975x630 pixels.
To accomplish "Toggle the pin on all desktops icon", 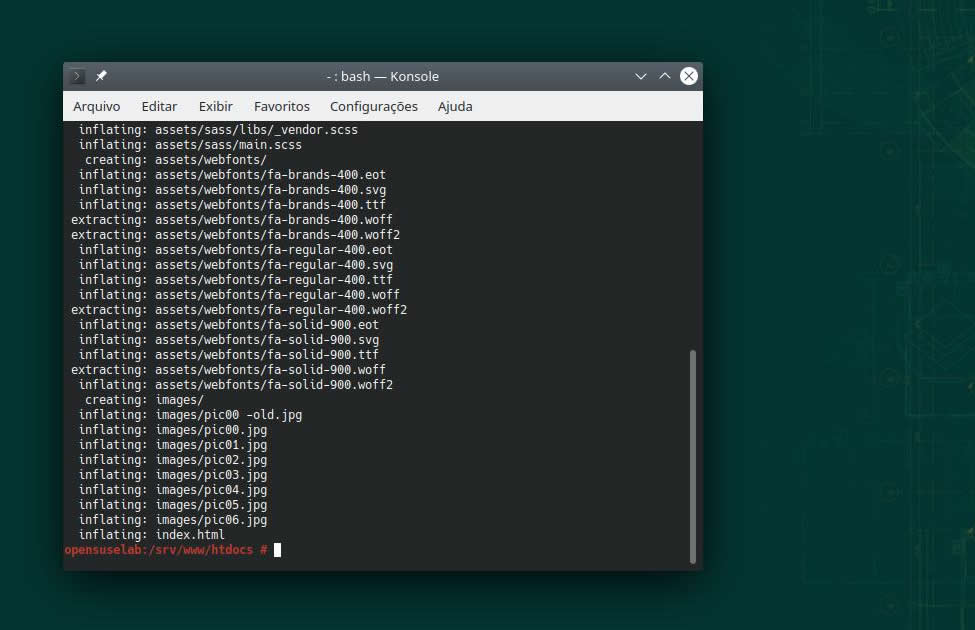I will coord(101,76).
